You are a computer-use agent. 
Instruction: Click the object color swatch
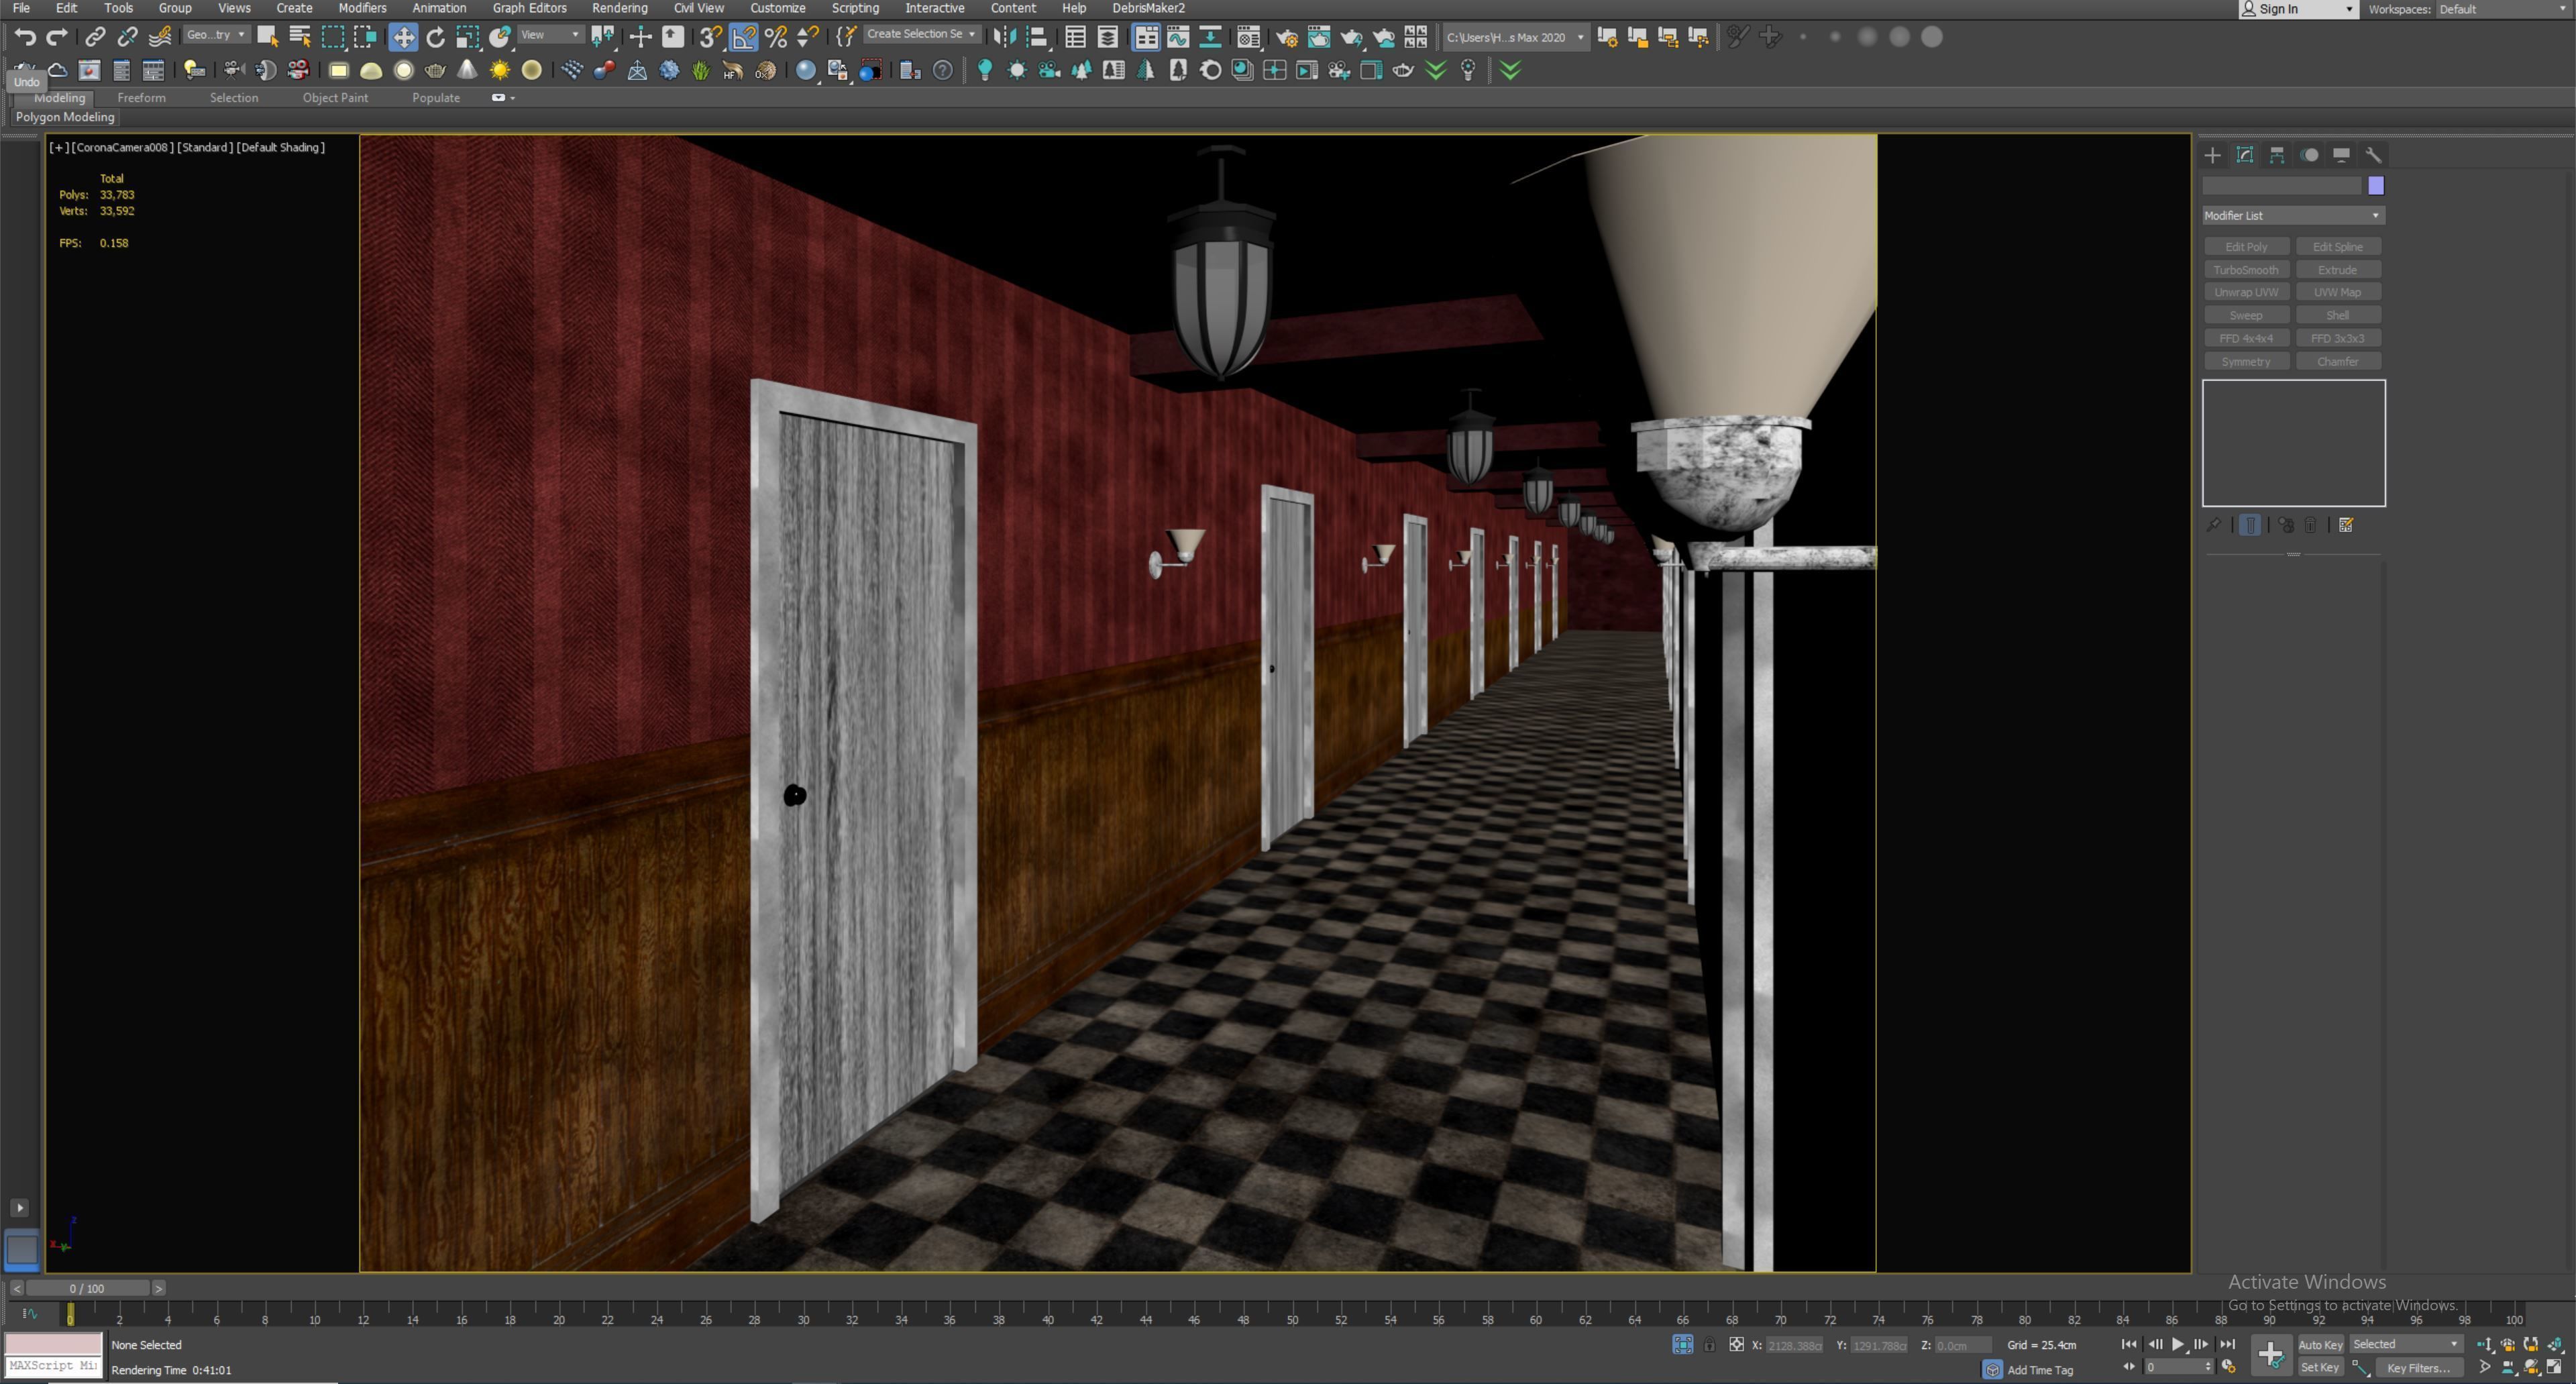pyautogui.click(x=2376, y=186)
